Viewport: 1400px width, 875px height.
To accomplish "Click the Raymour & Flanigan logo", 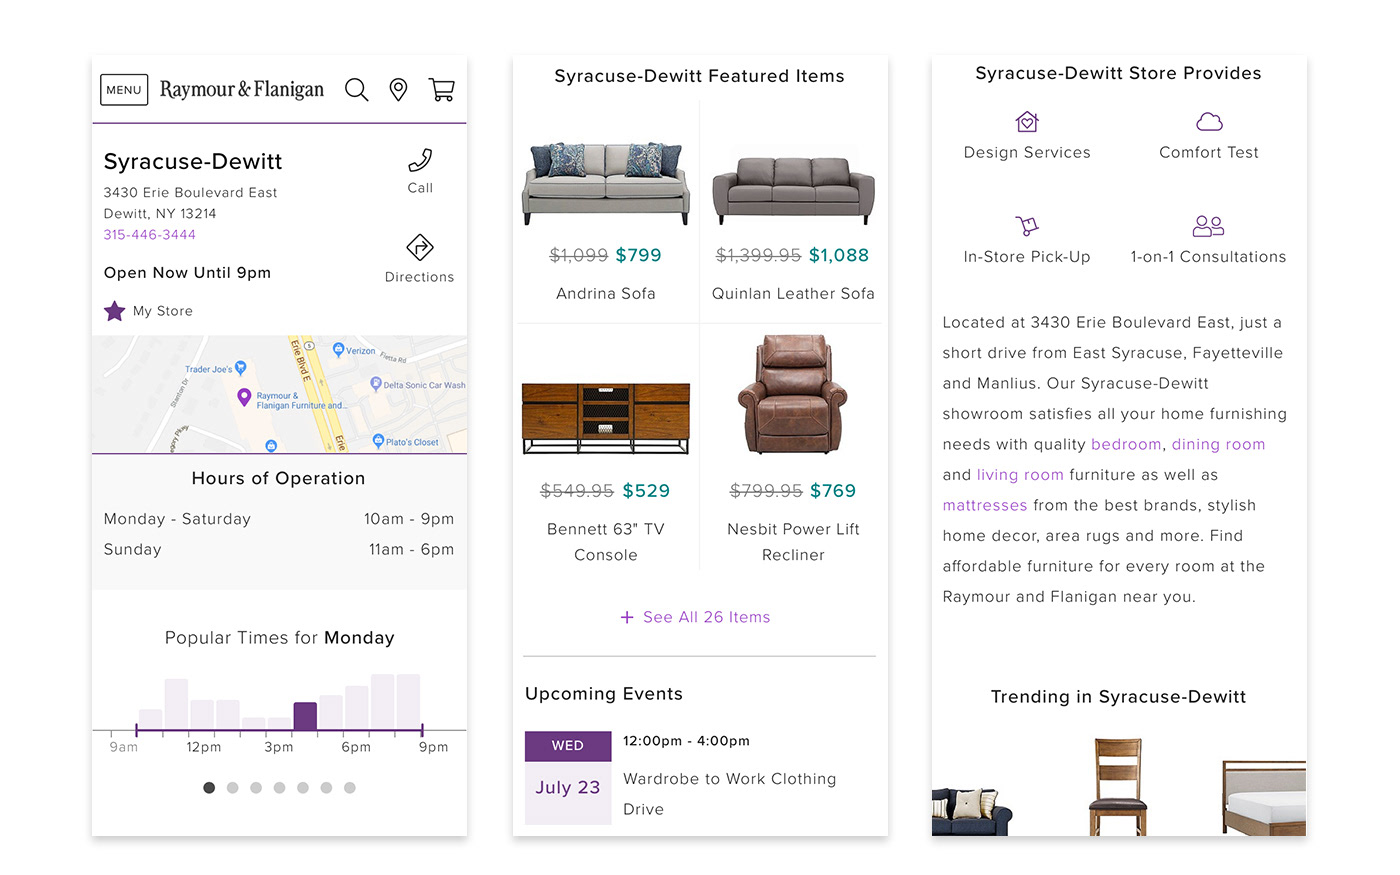I will [242, 90].
